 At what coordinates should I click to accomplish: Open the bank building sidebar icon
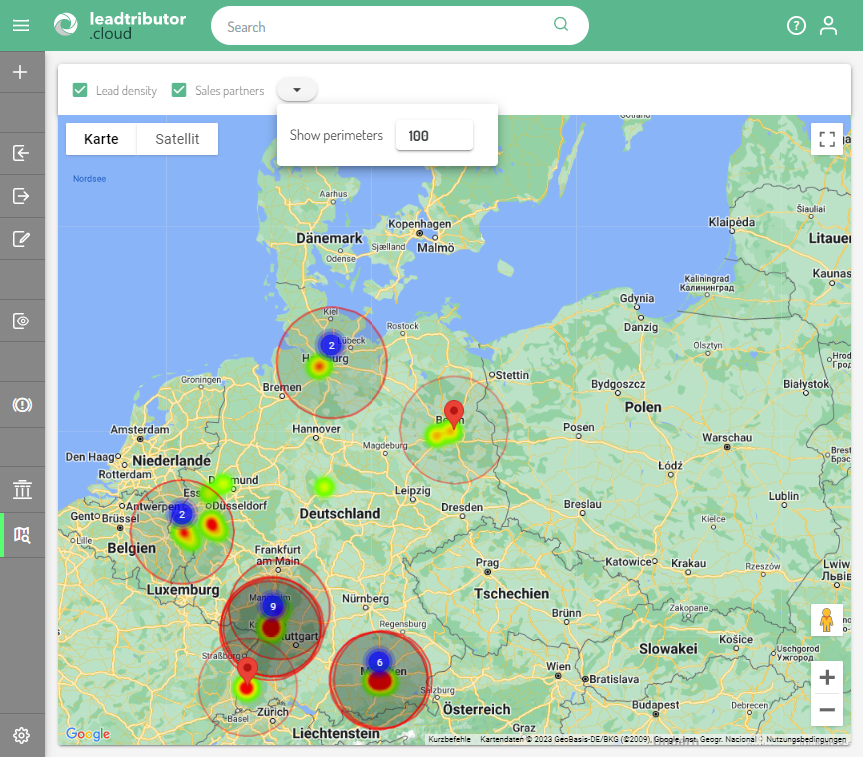21,489
